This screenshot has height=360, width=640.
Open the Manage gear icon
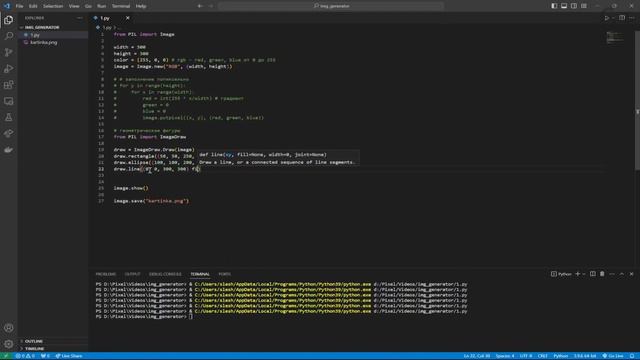9,344
